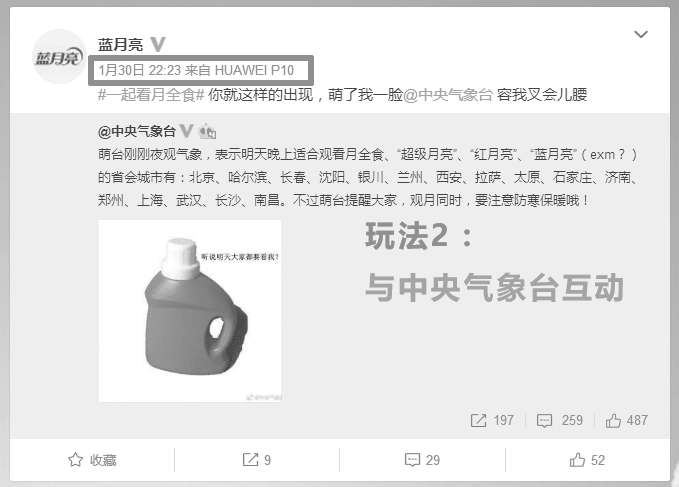Click the verified V badge beside 蓝月亮
The height and width of the screenshot is (487, 679).
[158, 44]
